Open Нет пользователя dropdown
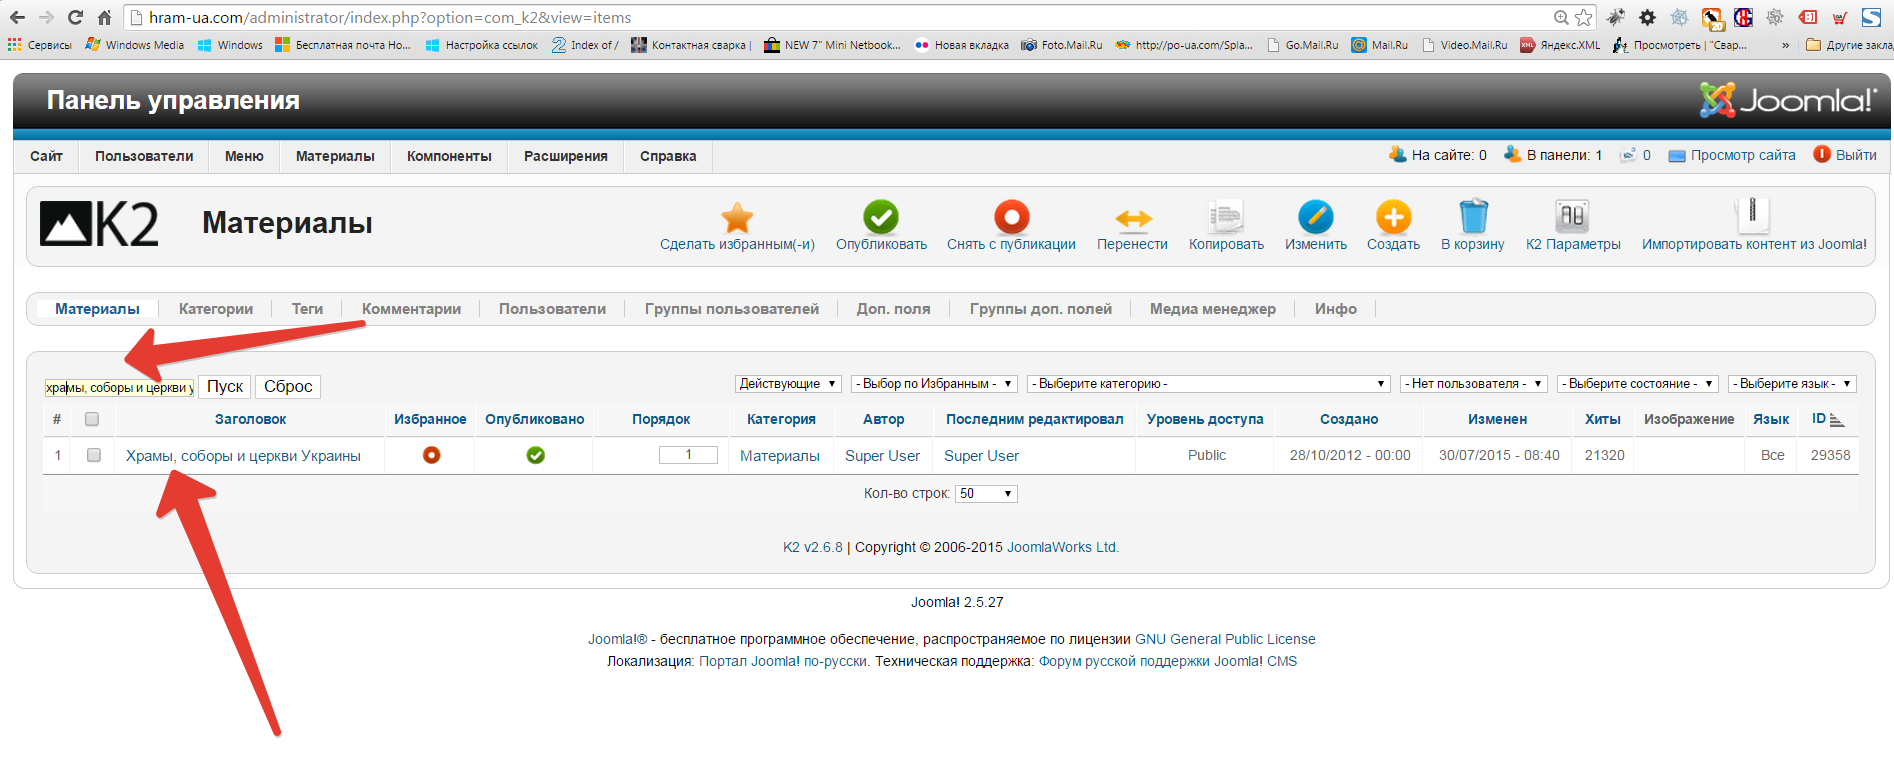 pos(1474,384)
